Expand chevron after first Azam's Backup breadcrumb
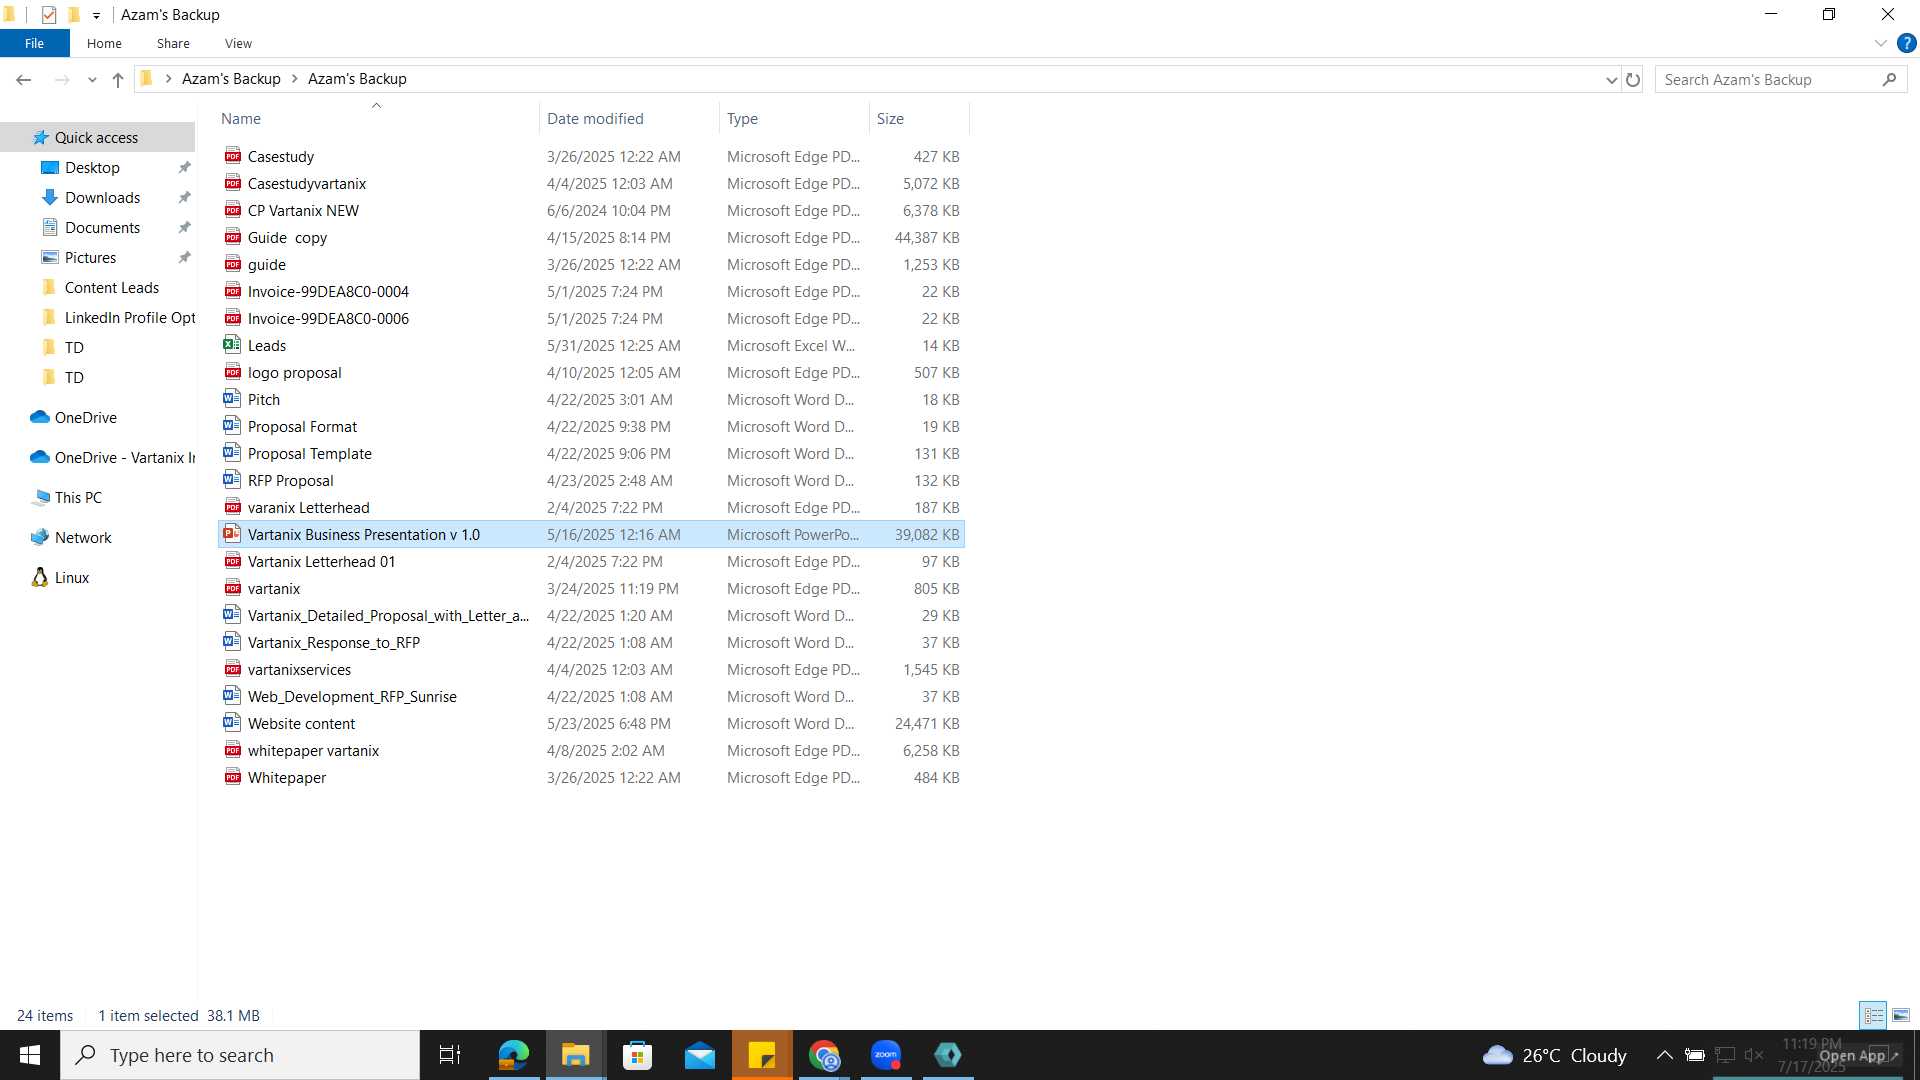Viewport: 1920px width, 1080px height. [x=295, y=79]
